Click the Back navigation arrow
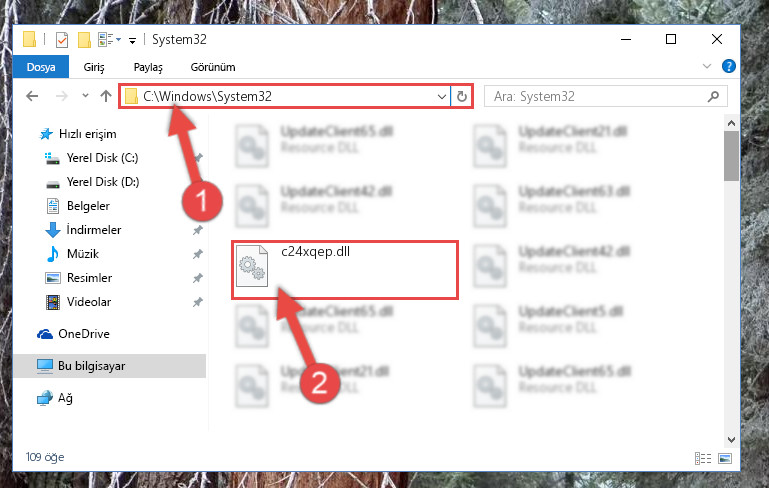 click(32, 96)
